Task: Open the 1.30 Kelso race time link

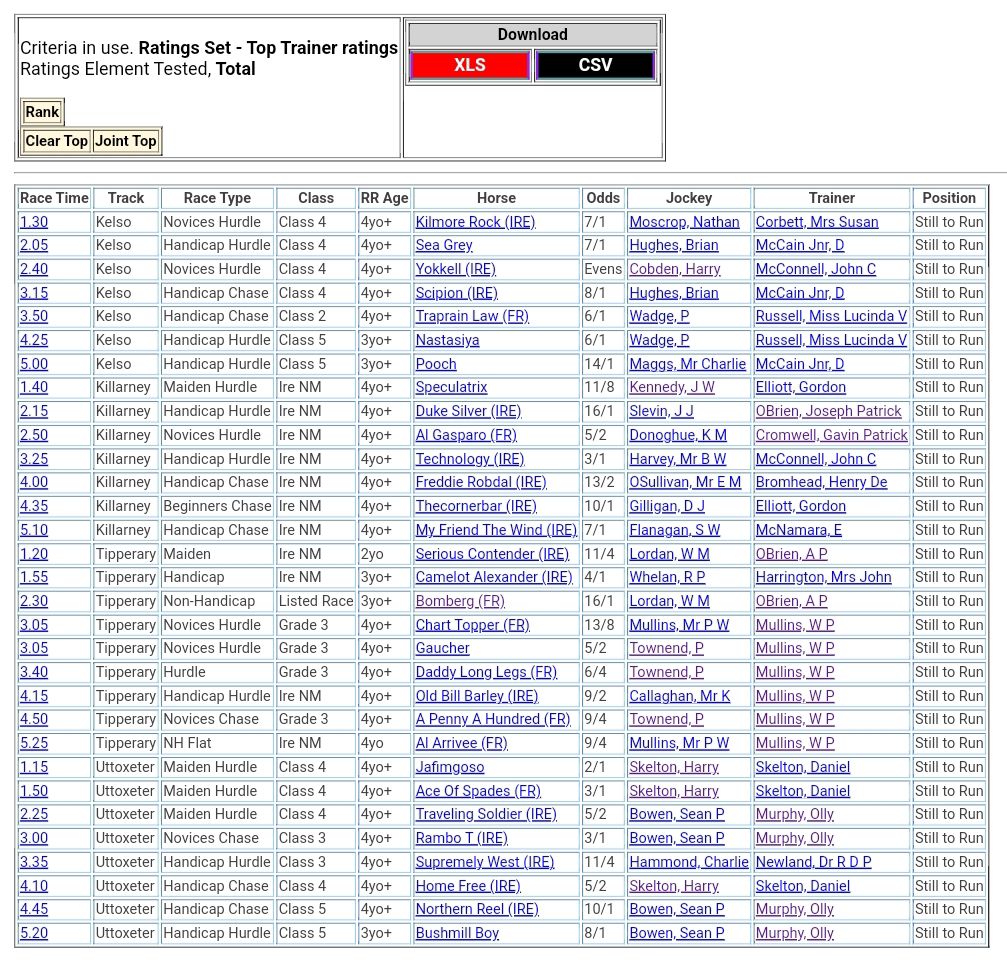Action: click(x=34, y=222)
